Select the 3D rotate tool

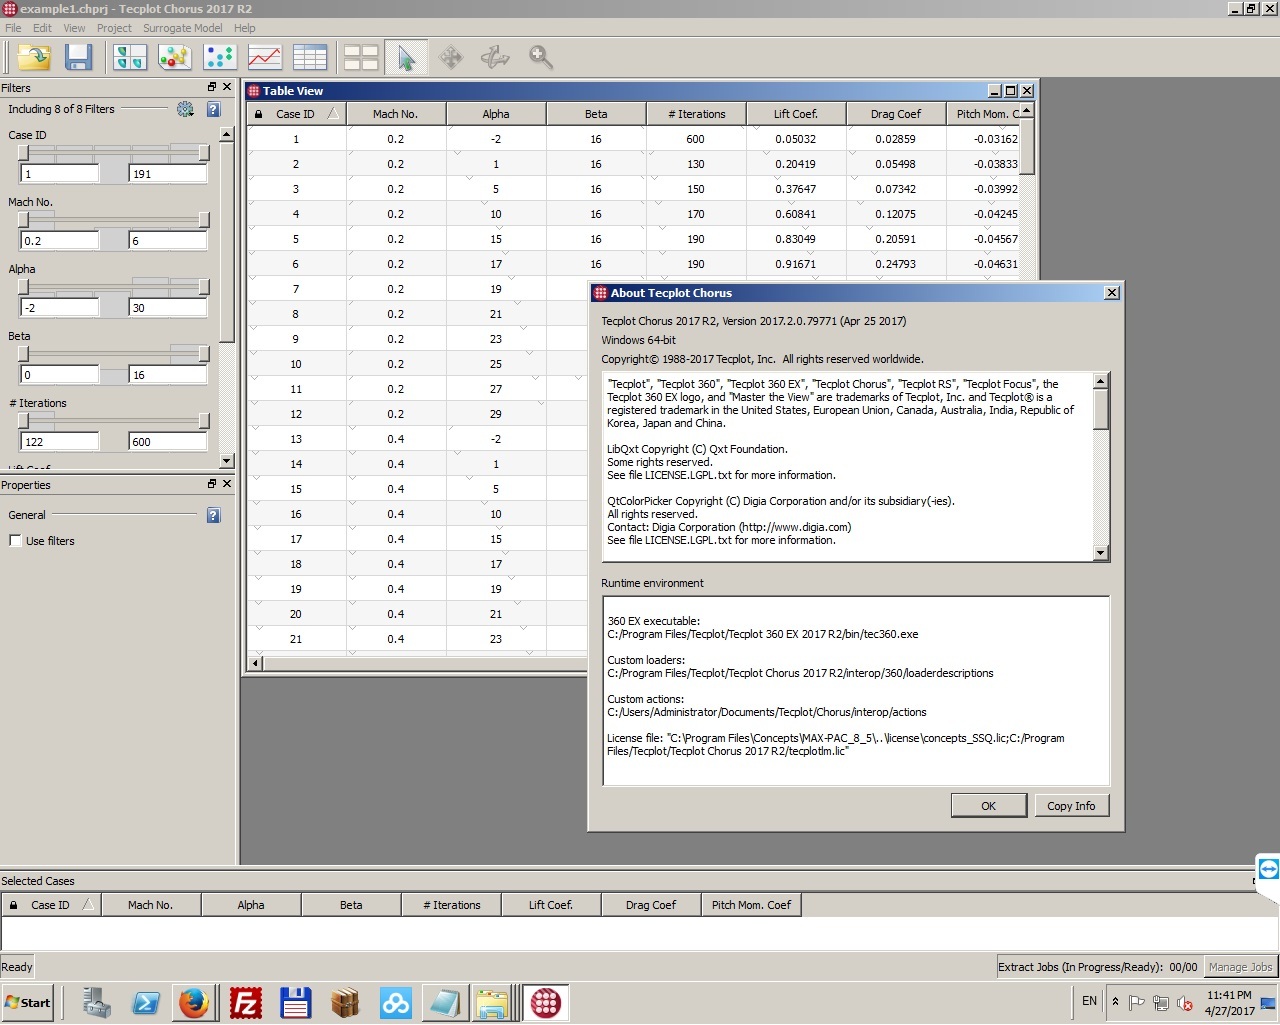(x=495, y=58)
